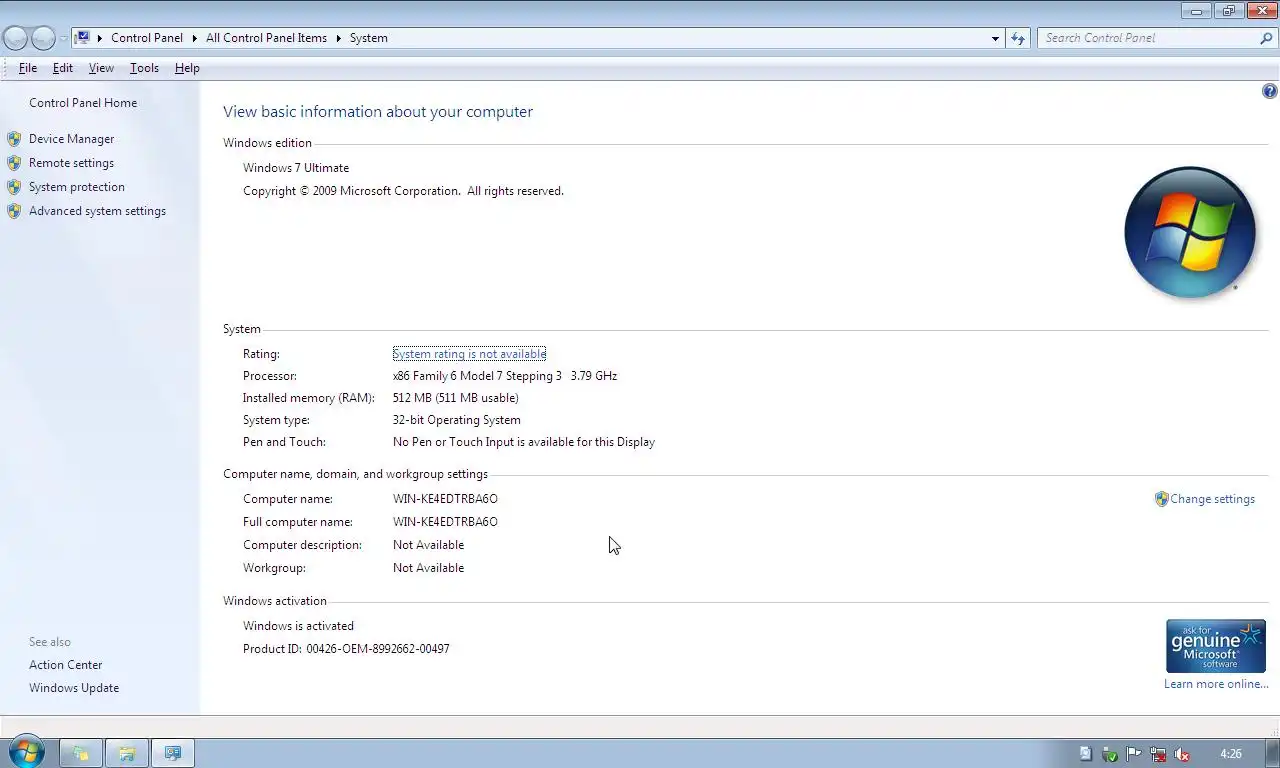
Task: Click the address bar location icon
Action: click(x=83, y=38)
